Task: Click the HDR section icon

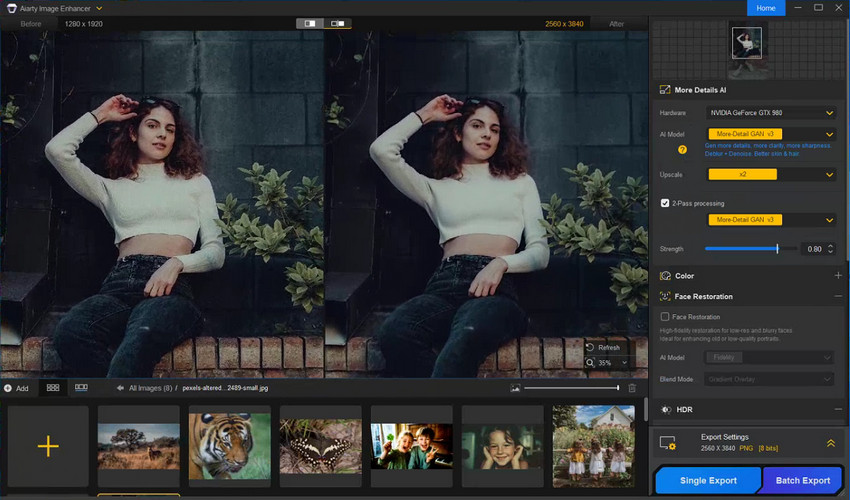Action: point(666,409)
